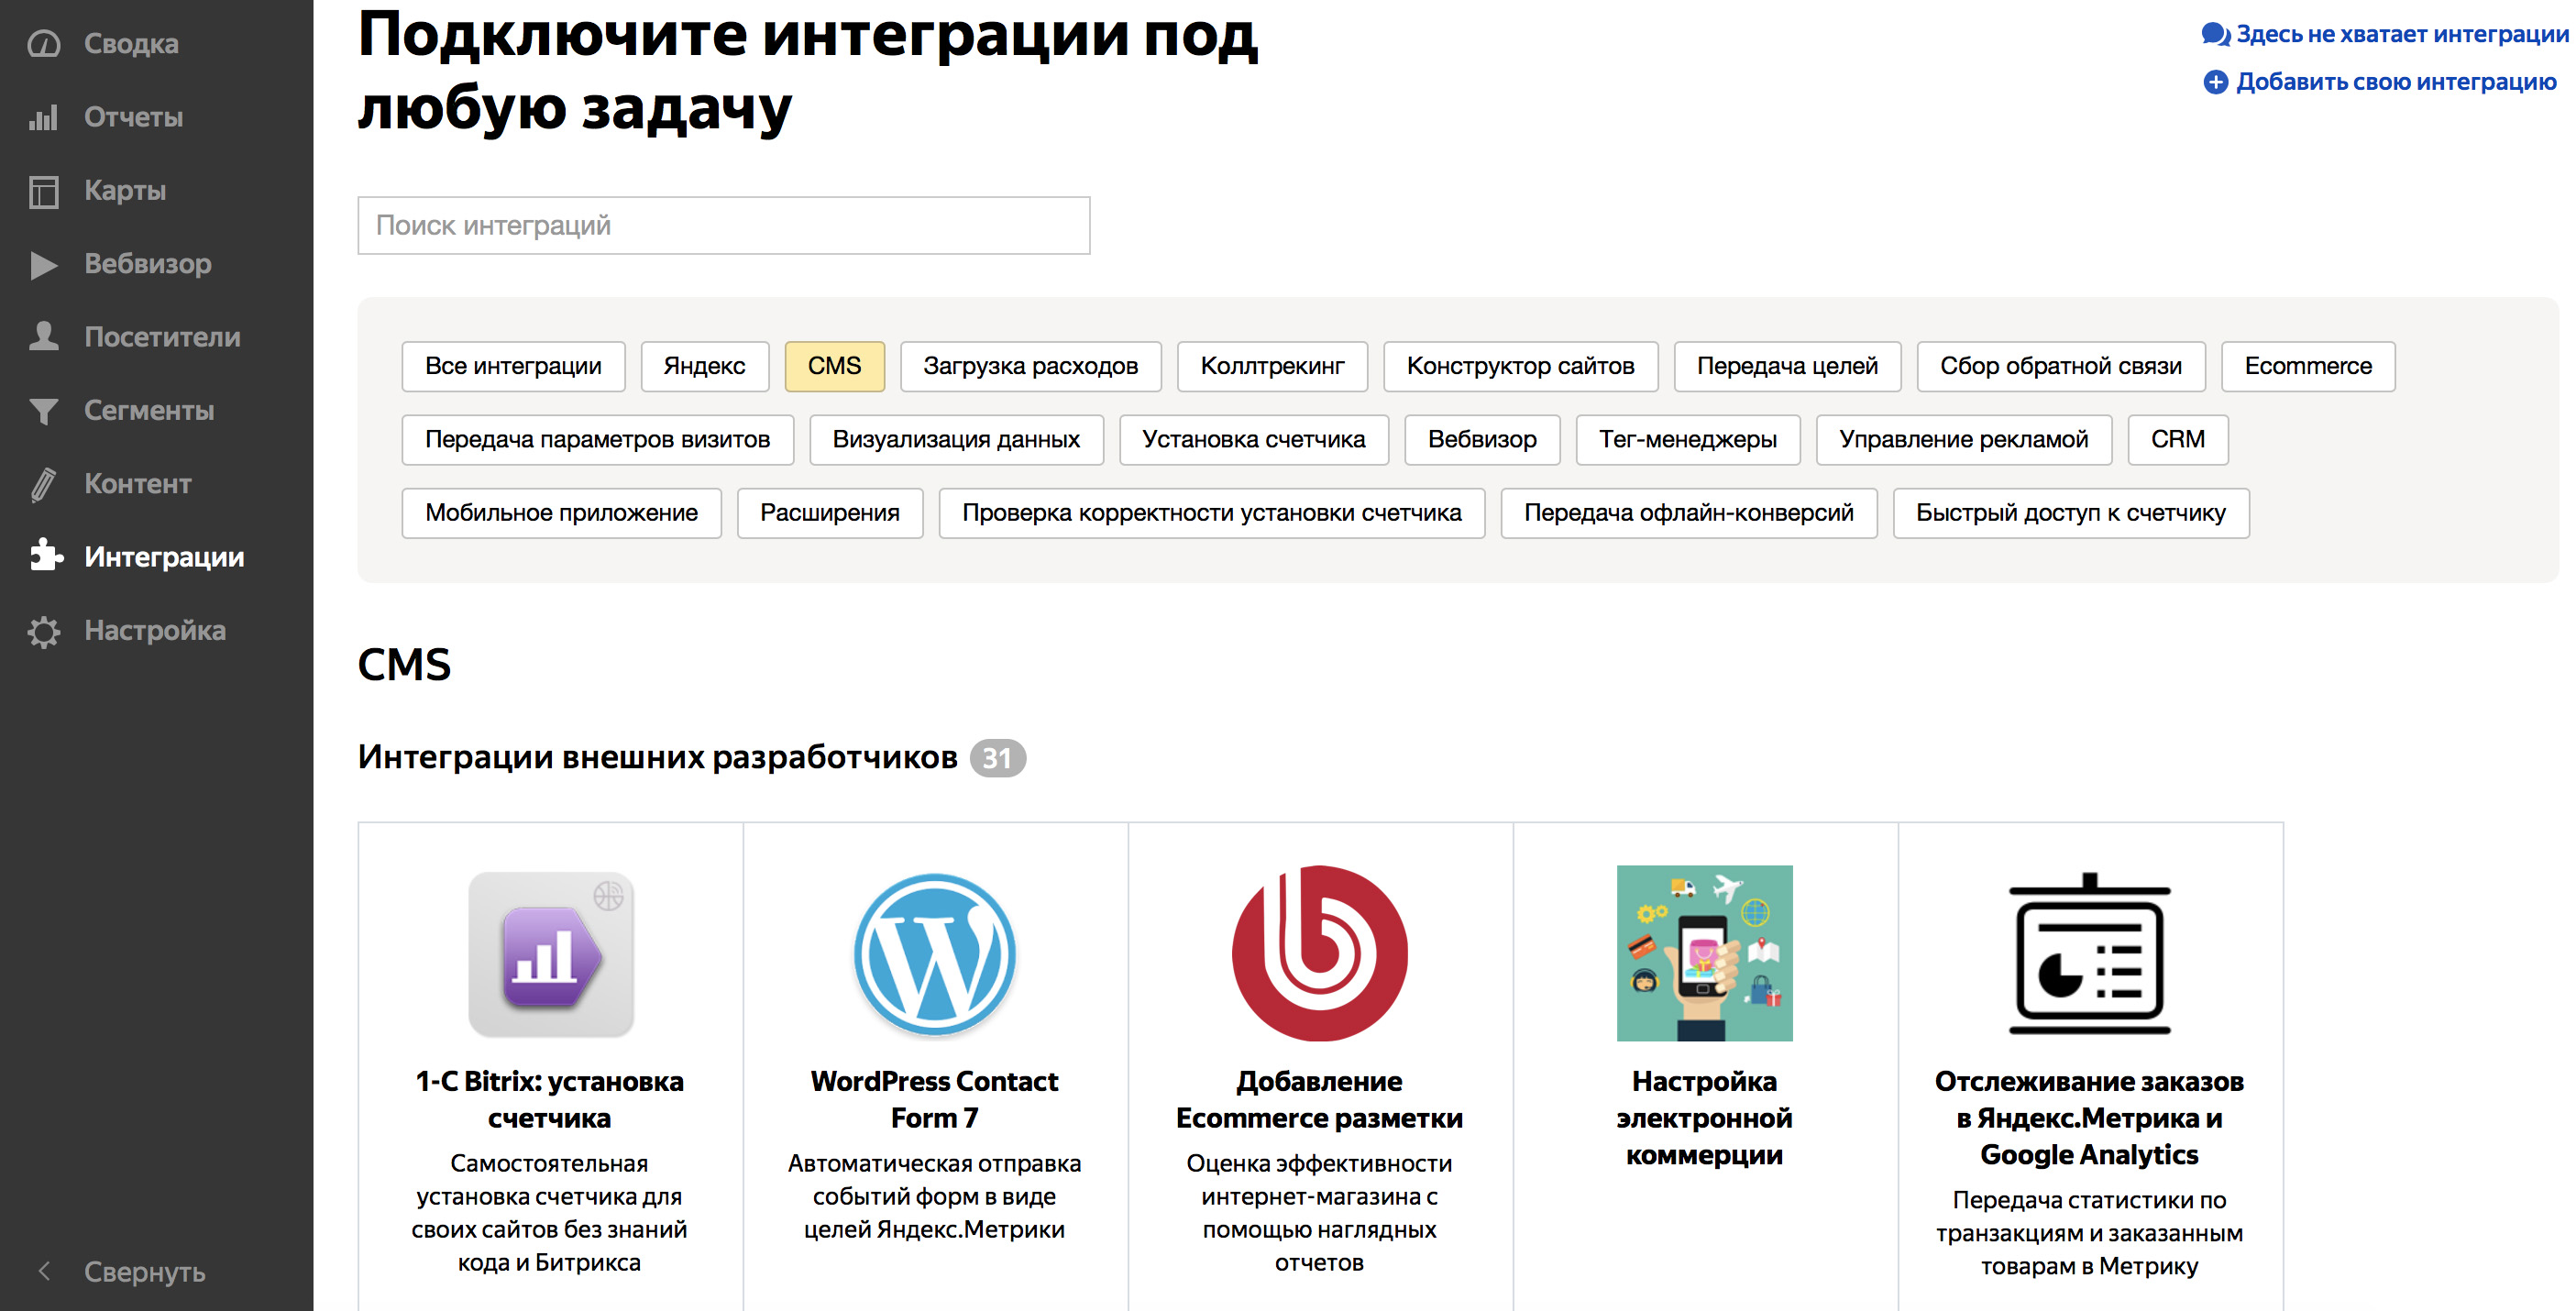Image resolution: width=2576 pixels, height=1311 pixels.
Task: Filter by Установка счетчика
Action: tap(1253, 439)
